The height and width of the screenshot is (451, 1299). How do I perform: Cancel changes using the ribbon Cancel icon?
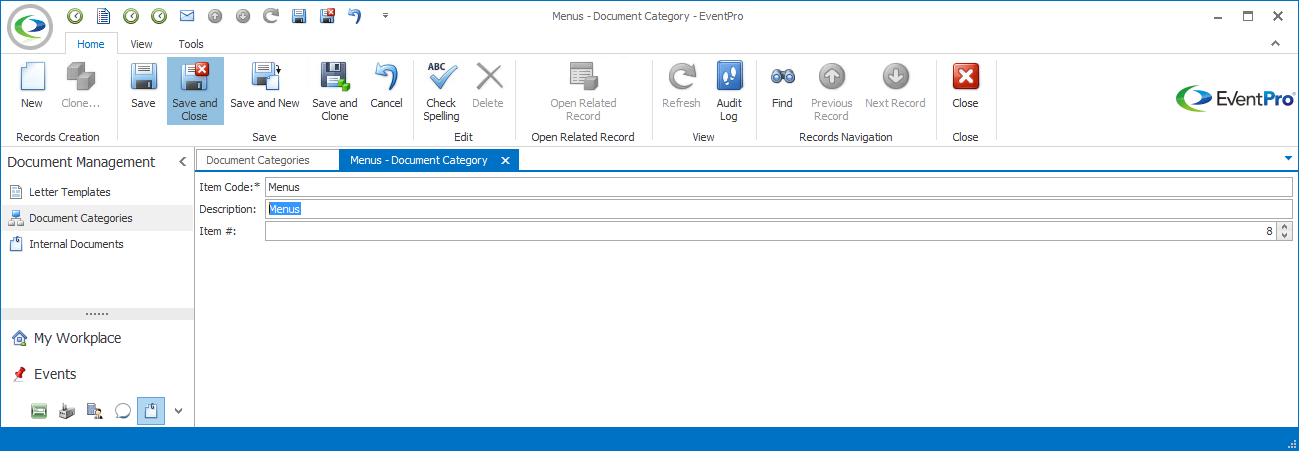coord(386,86)
